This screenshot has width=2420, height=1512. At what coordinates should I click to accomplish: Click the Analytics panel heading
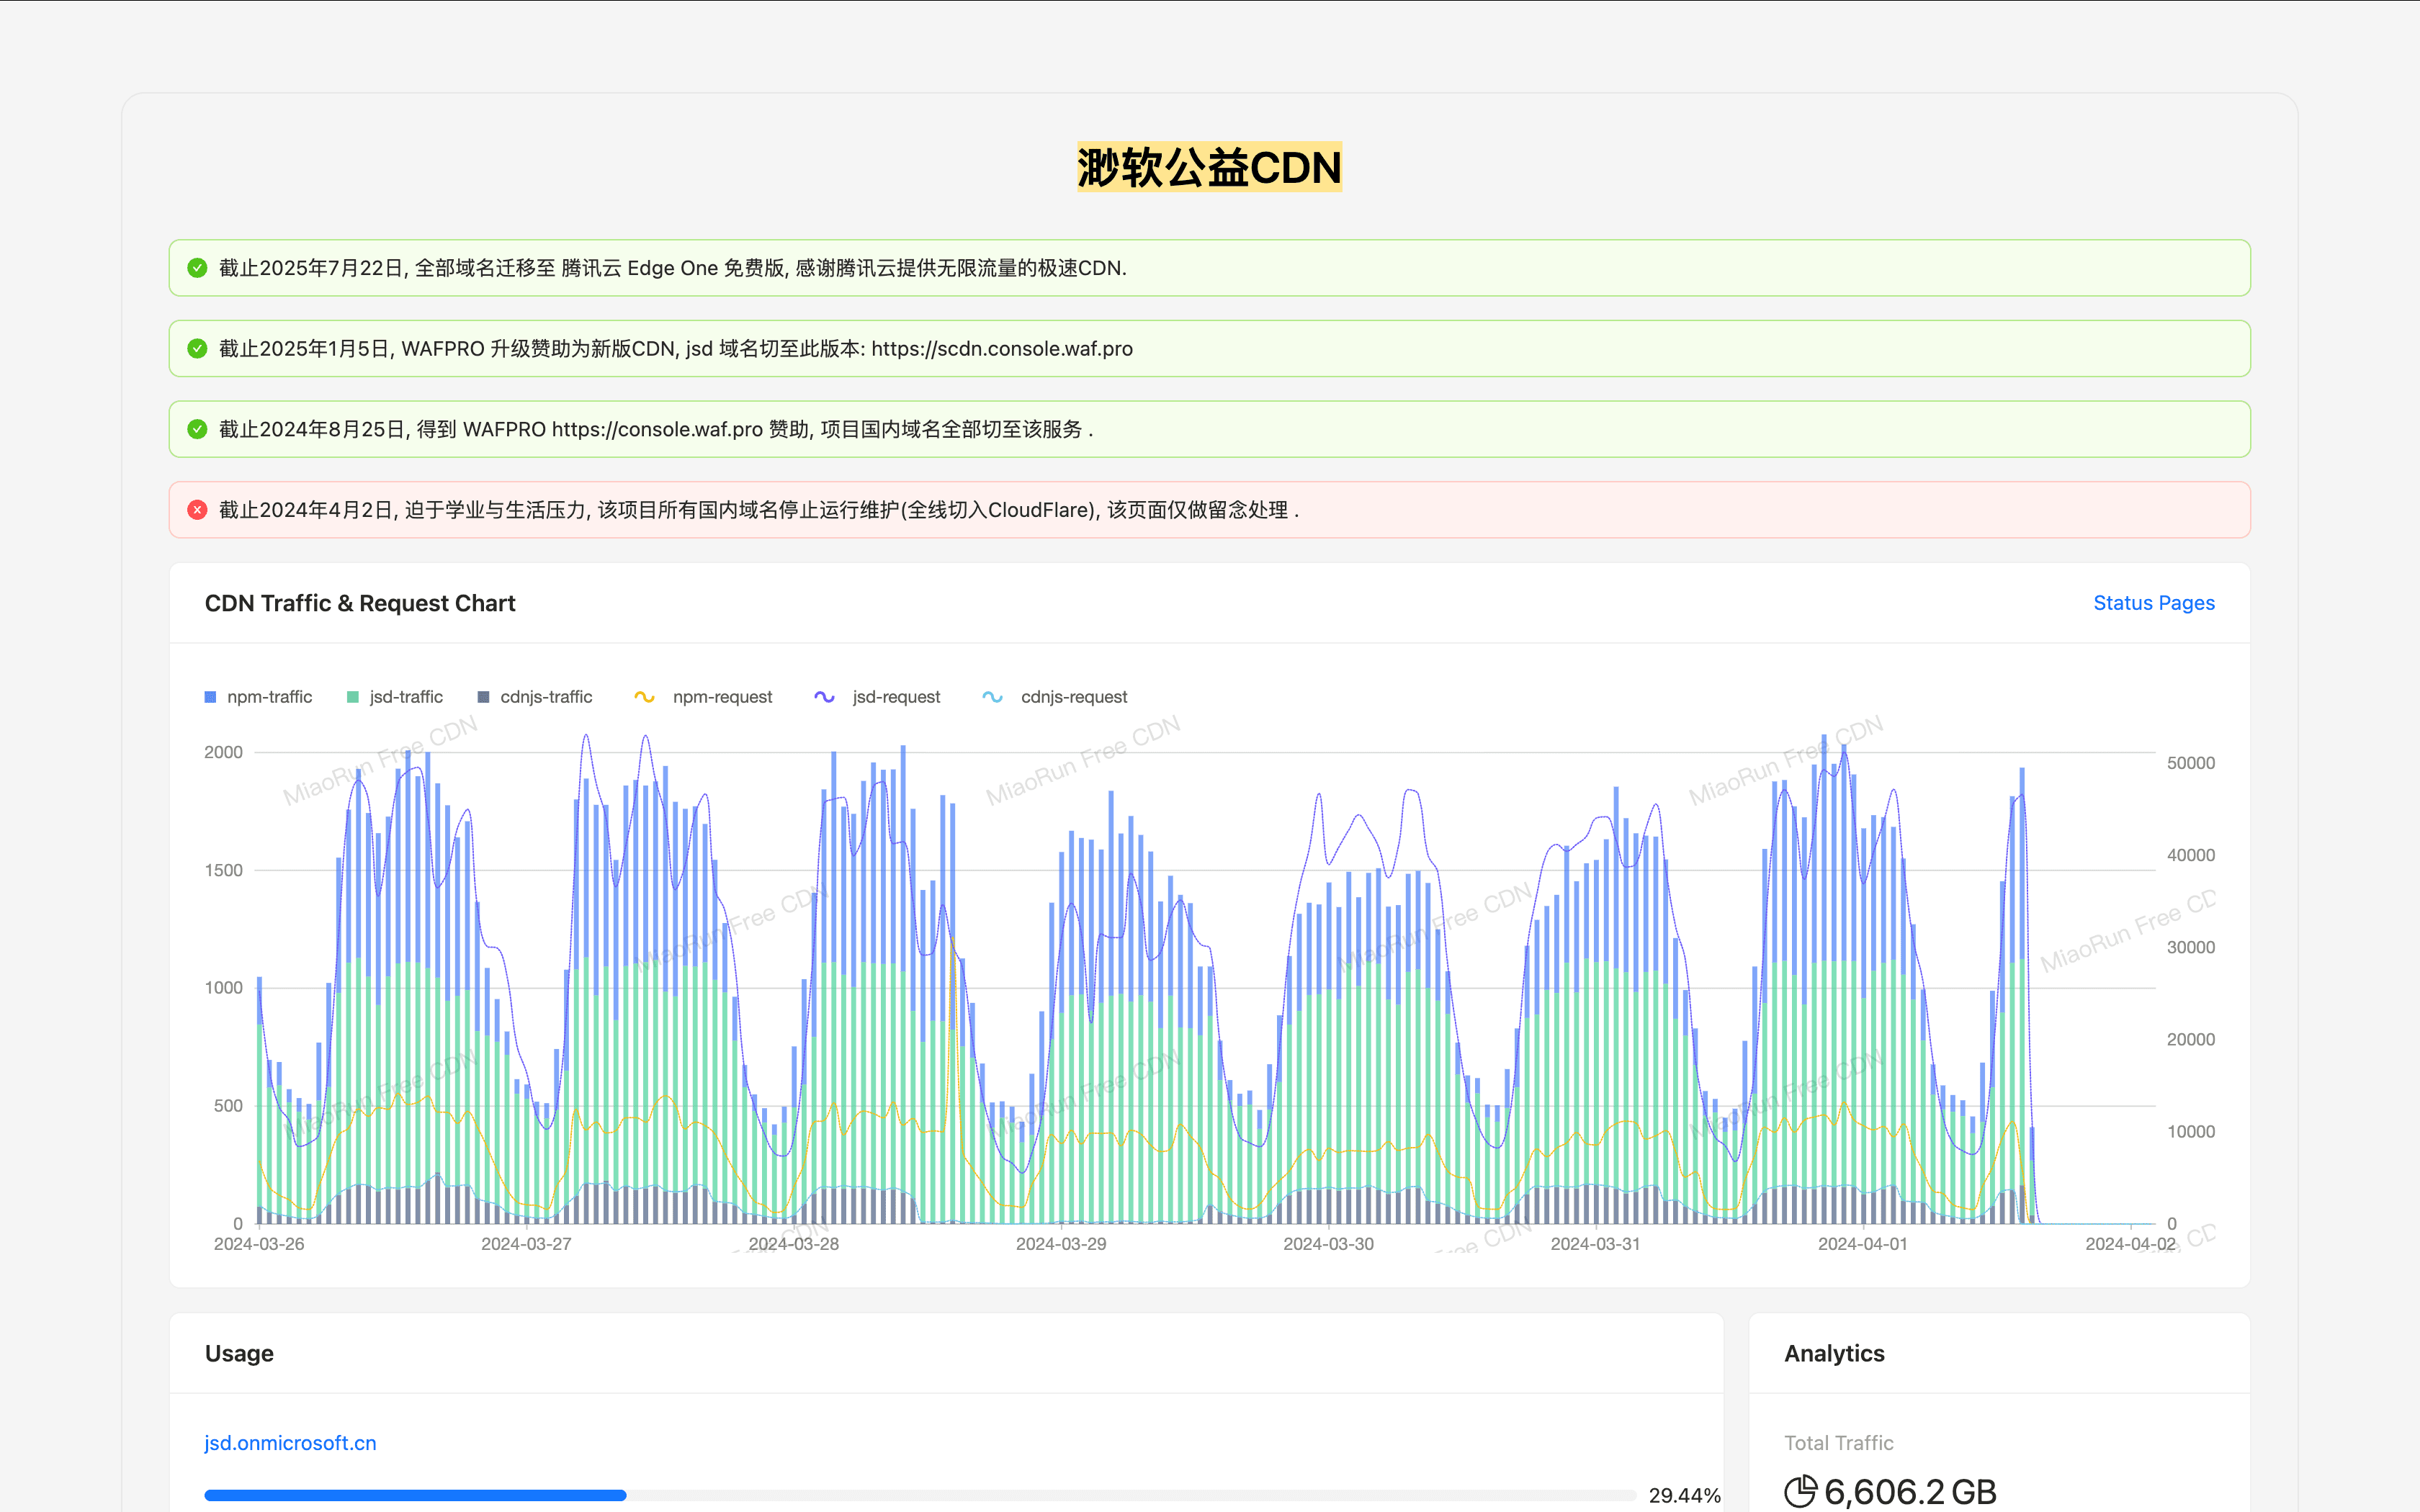click(1834, 1353)
